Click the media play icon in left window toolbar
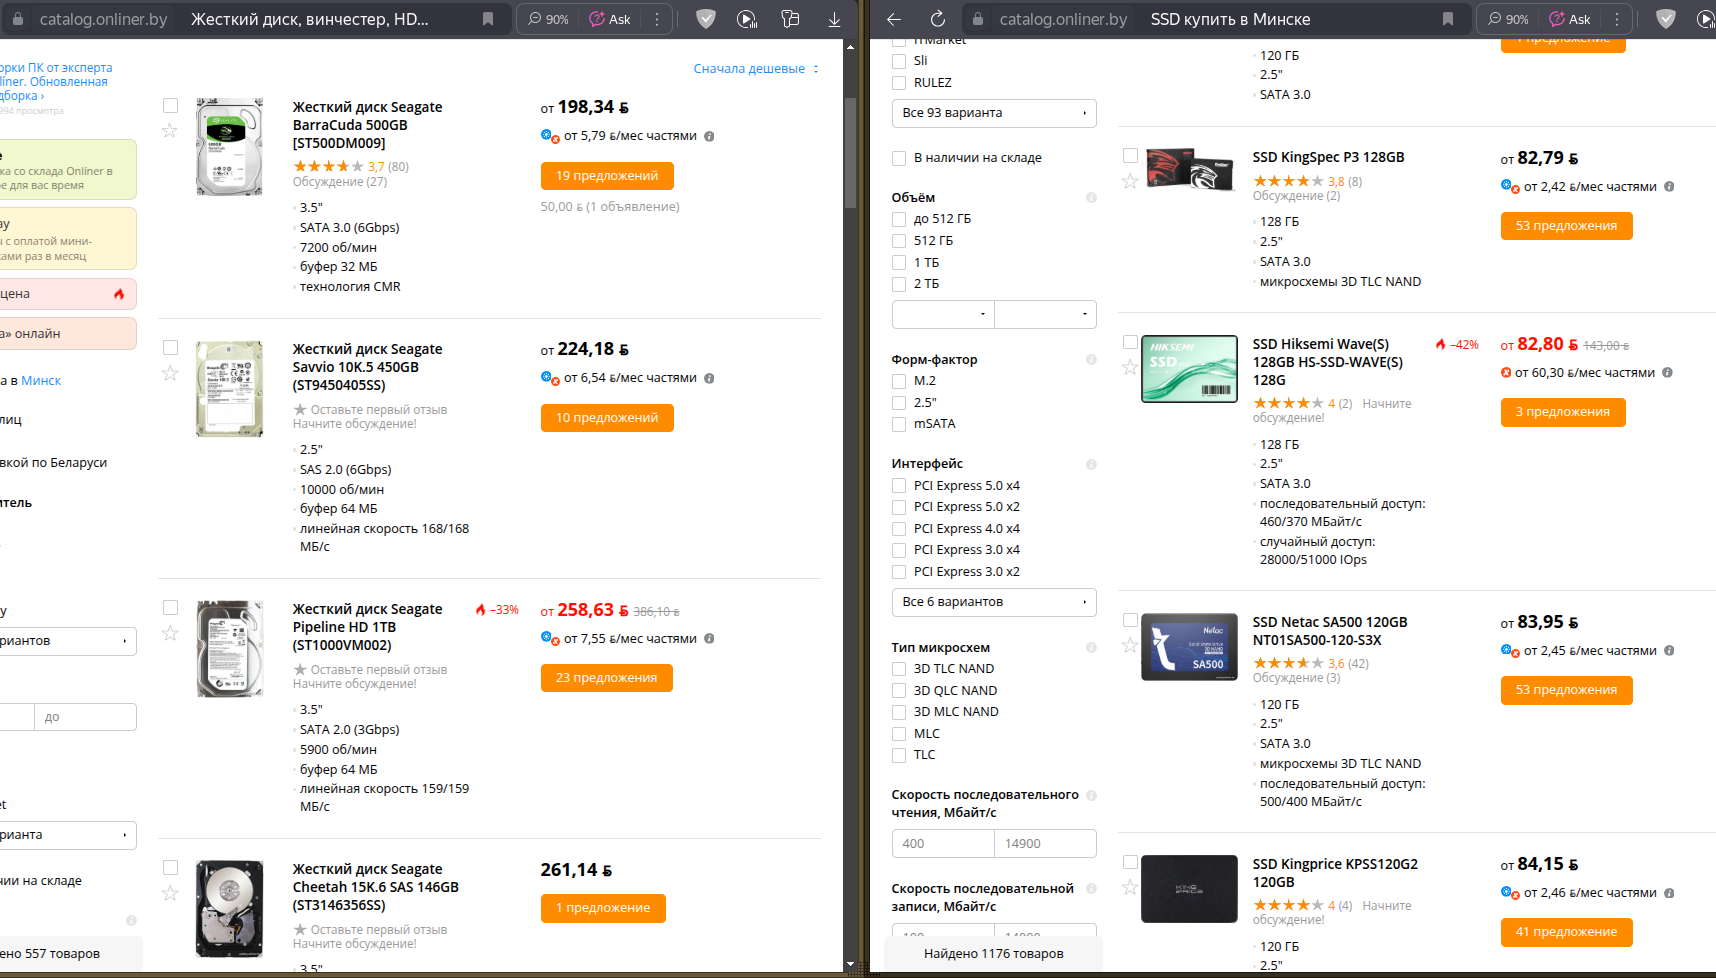Screen dimensions: 1716x978 pos(747,19)
